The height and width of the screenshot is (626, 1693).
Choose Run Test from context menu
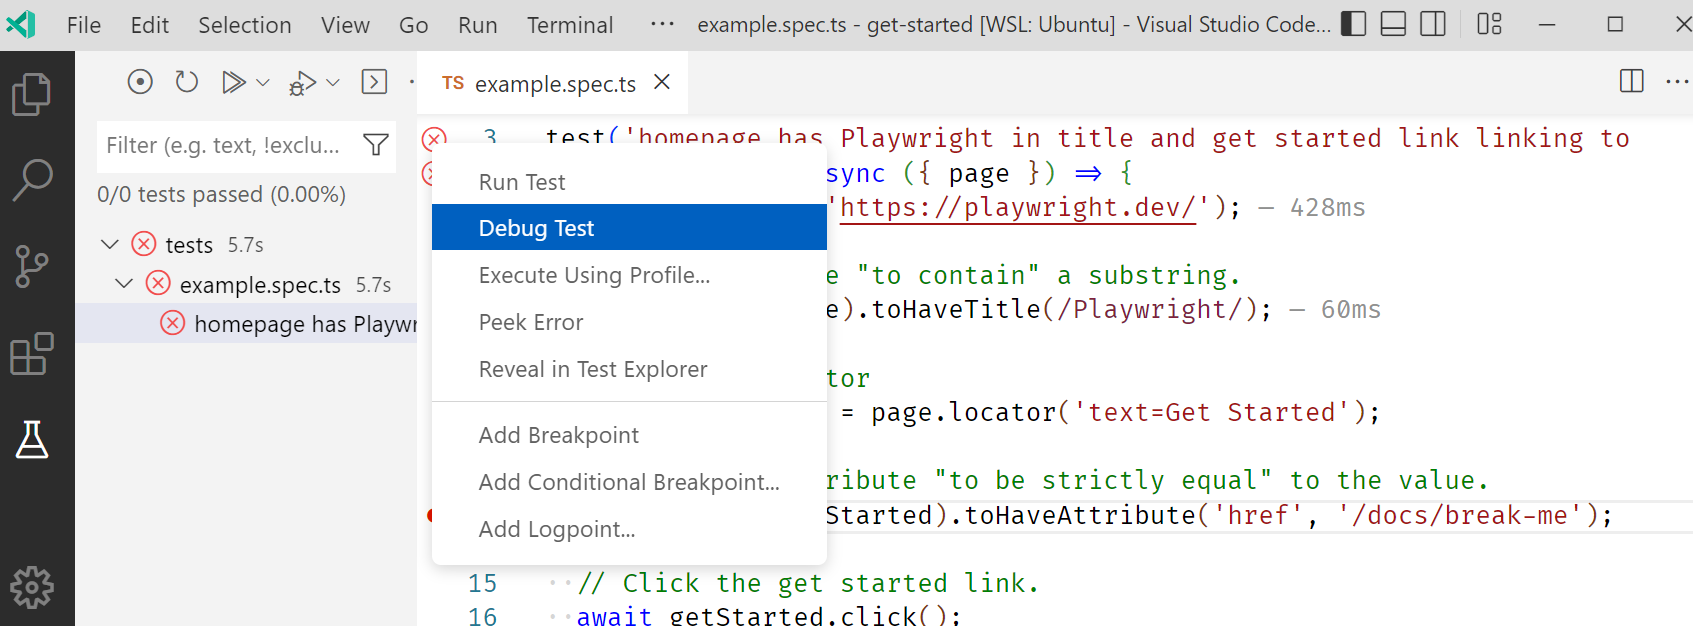click(x=629, y=182)
